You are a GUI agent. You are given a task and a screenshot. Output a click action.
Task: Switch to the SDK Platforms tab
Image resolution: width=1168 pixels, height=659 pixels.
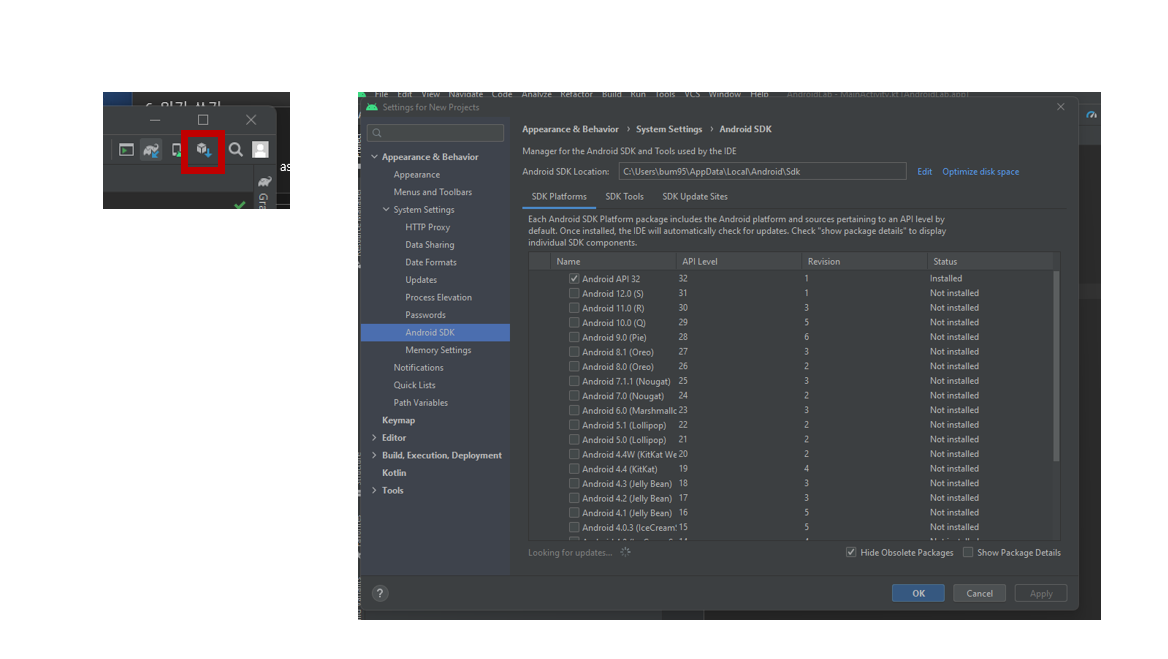click(x=559, y=197)
